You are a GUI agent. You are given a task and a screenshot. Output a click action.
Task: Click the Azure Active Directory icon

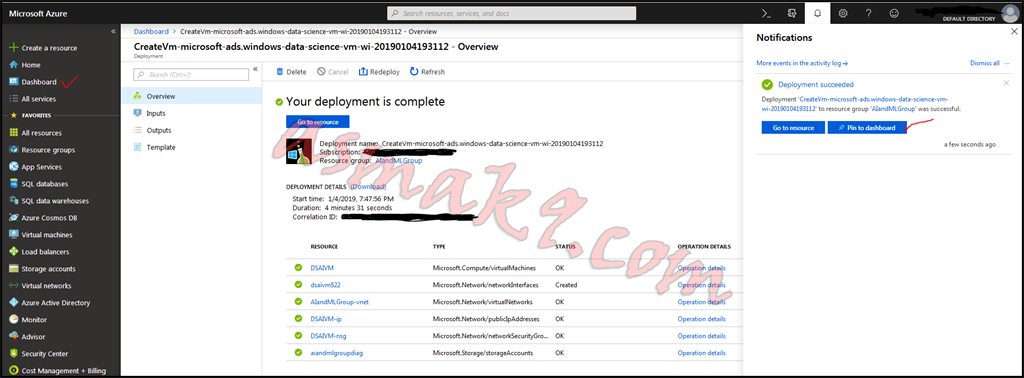point(13,302)
